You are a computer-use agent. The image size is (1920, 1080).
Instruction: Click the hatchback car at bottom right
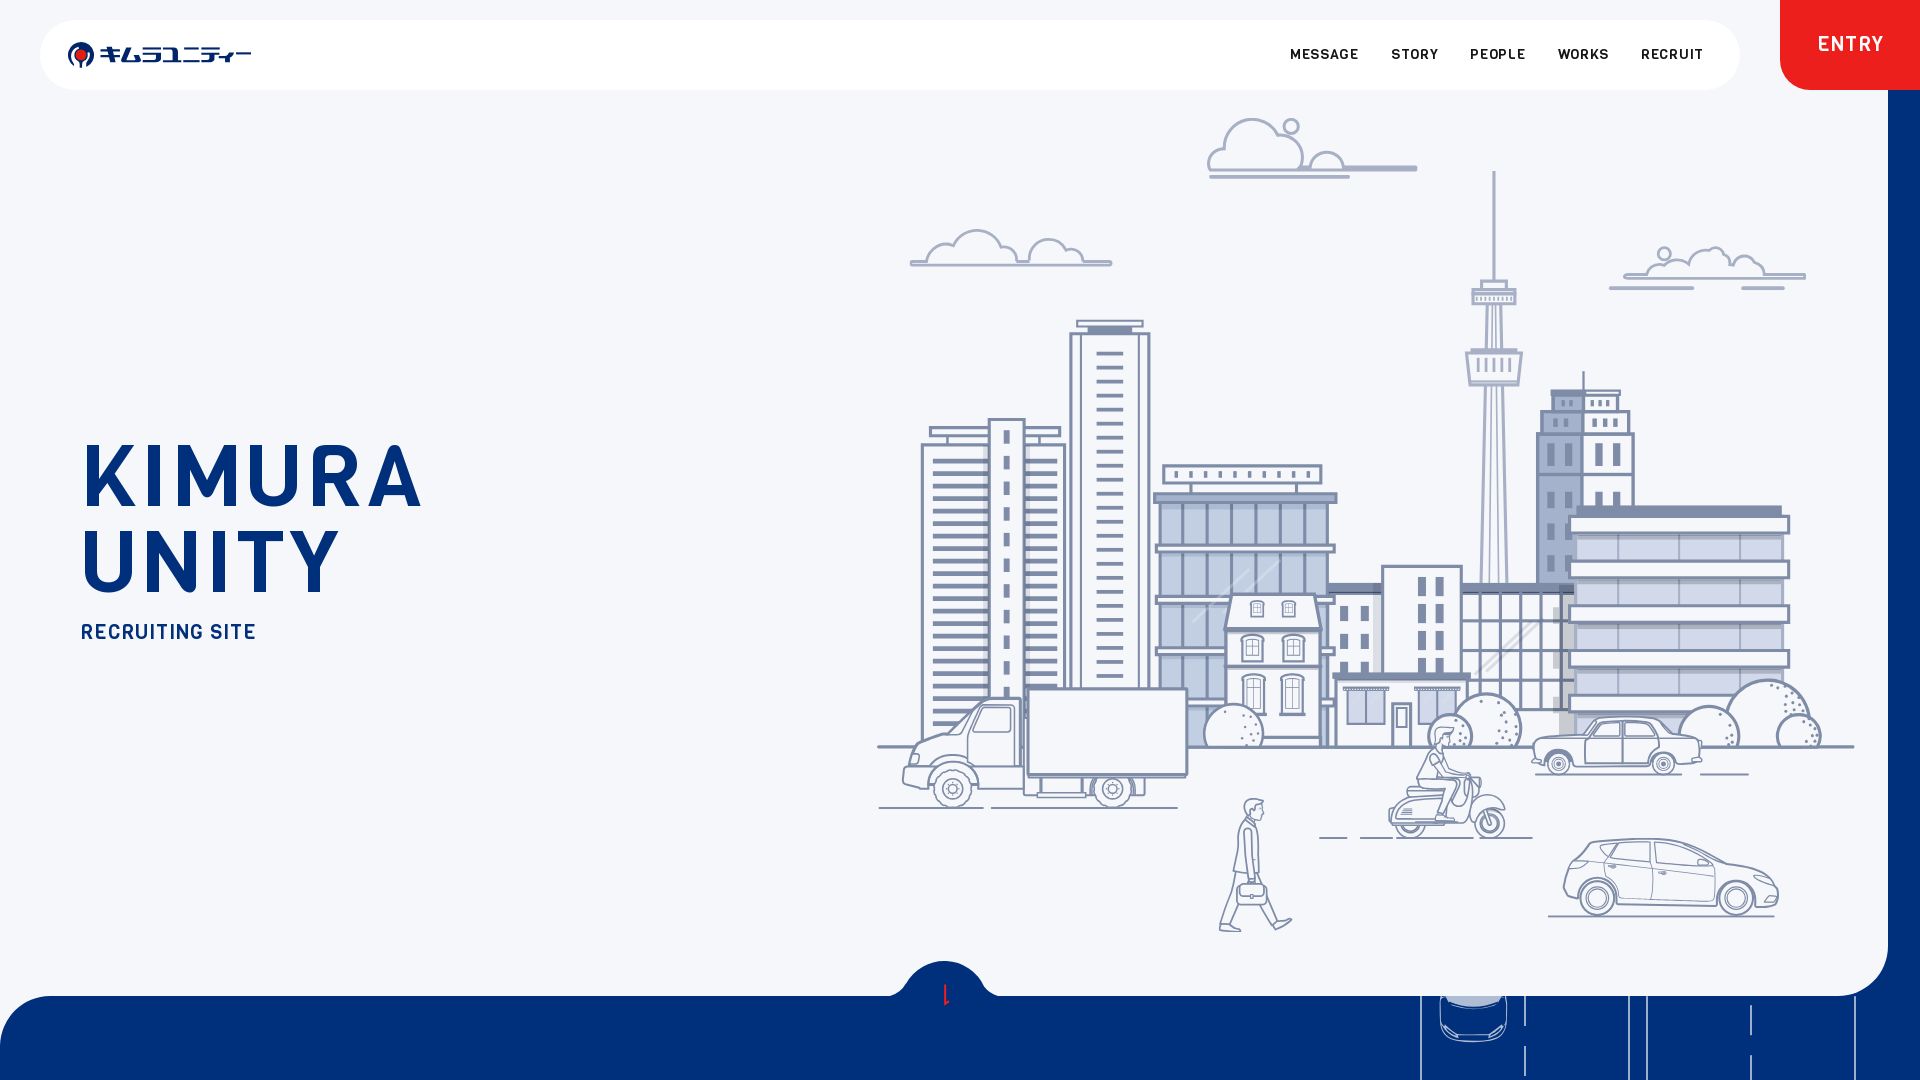(1668, 877)
